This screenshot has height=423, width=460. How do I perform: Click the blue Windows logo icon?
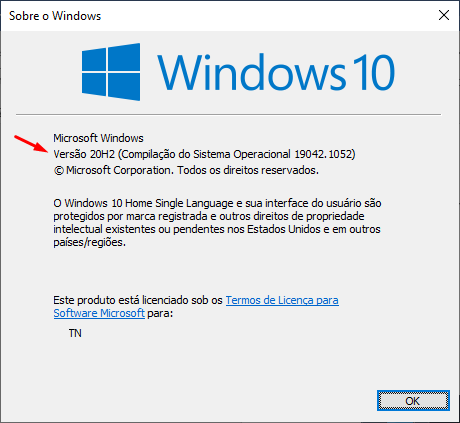111,72
